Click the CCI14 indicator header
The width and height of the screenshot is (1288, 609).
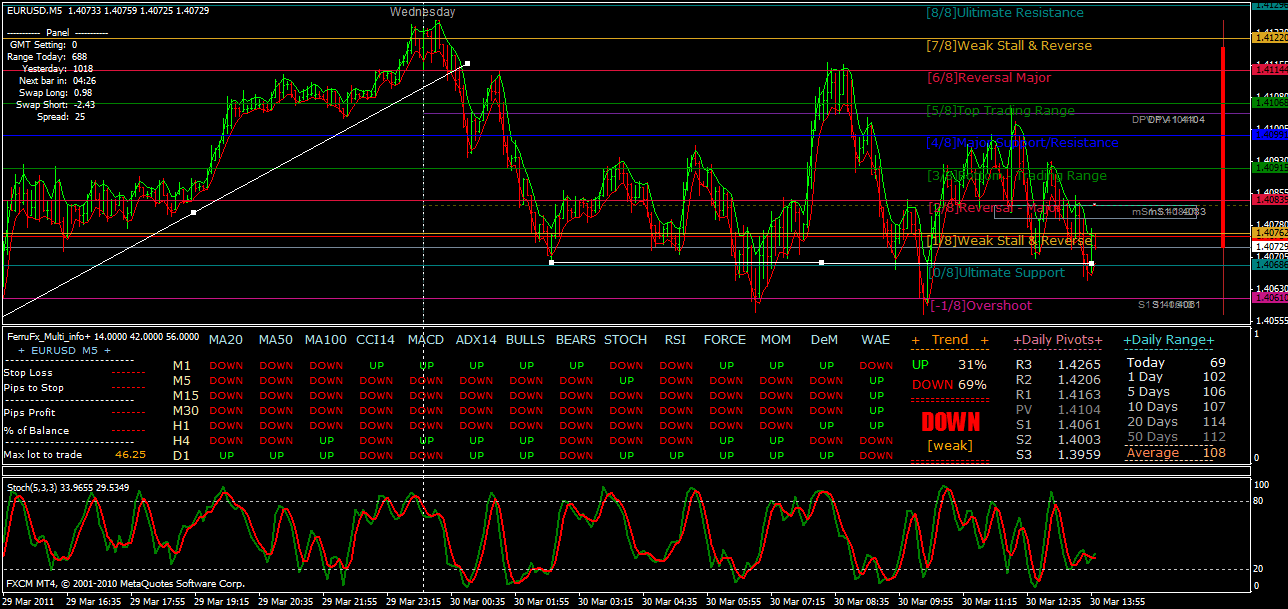click(375, 340)
